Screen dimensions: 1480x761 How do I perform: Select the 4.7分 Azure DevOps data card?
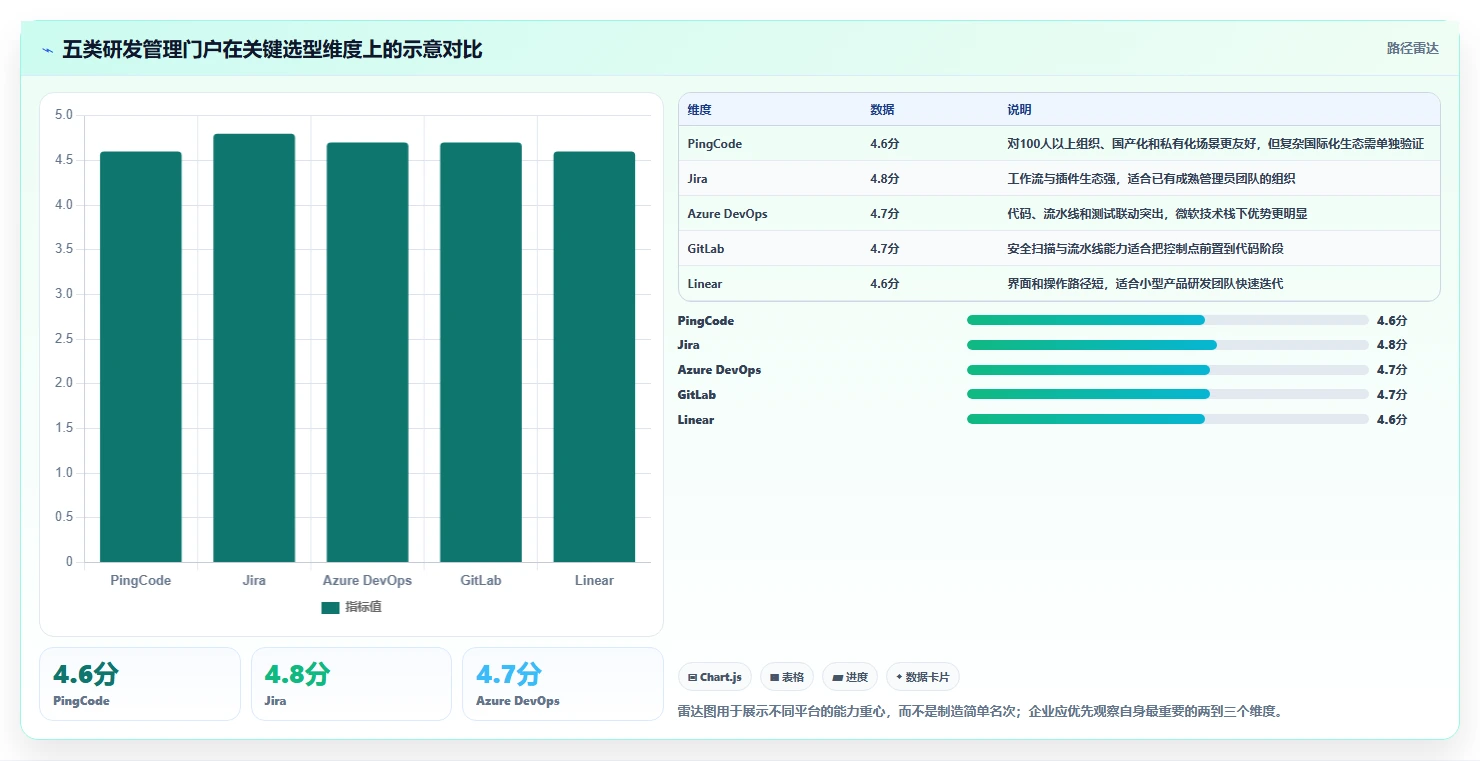[562, 684]
